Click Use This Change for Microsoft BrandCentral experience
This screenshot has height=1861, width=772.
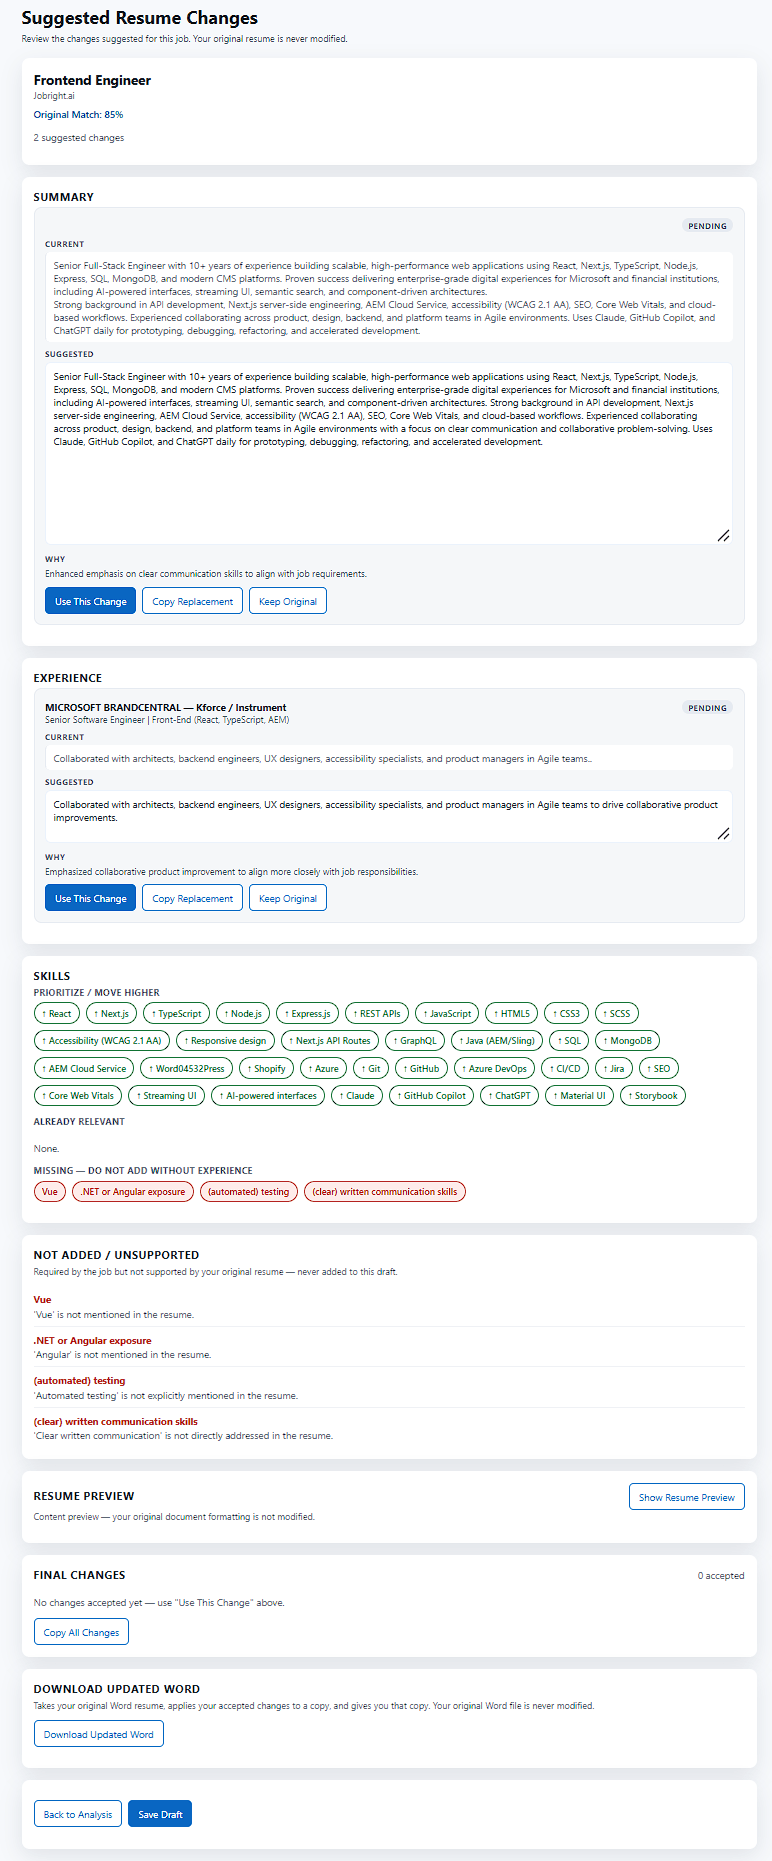(90, 898)
